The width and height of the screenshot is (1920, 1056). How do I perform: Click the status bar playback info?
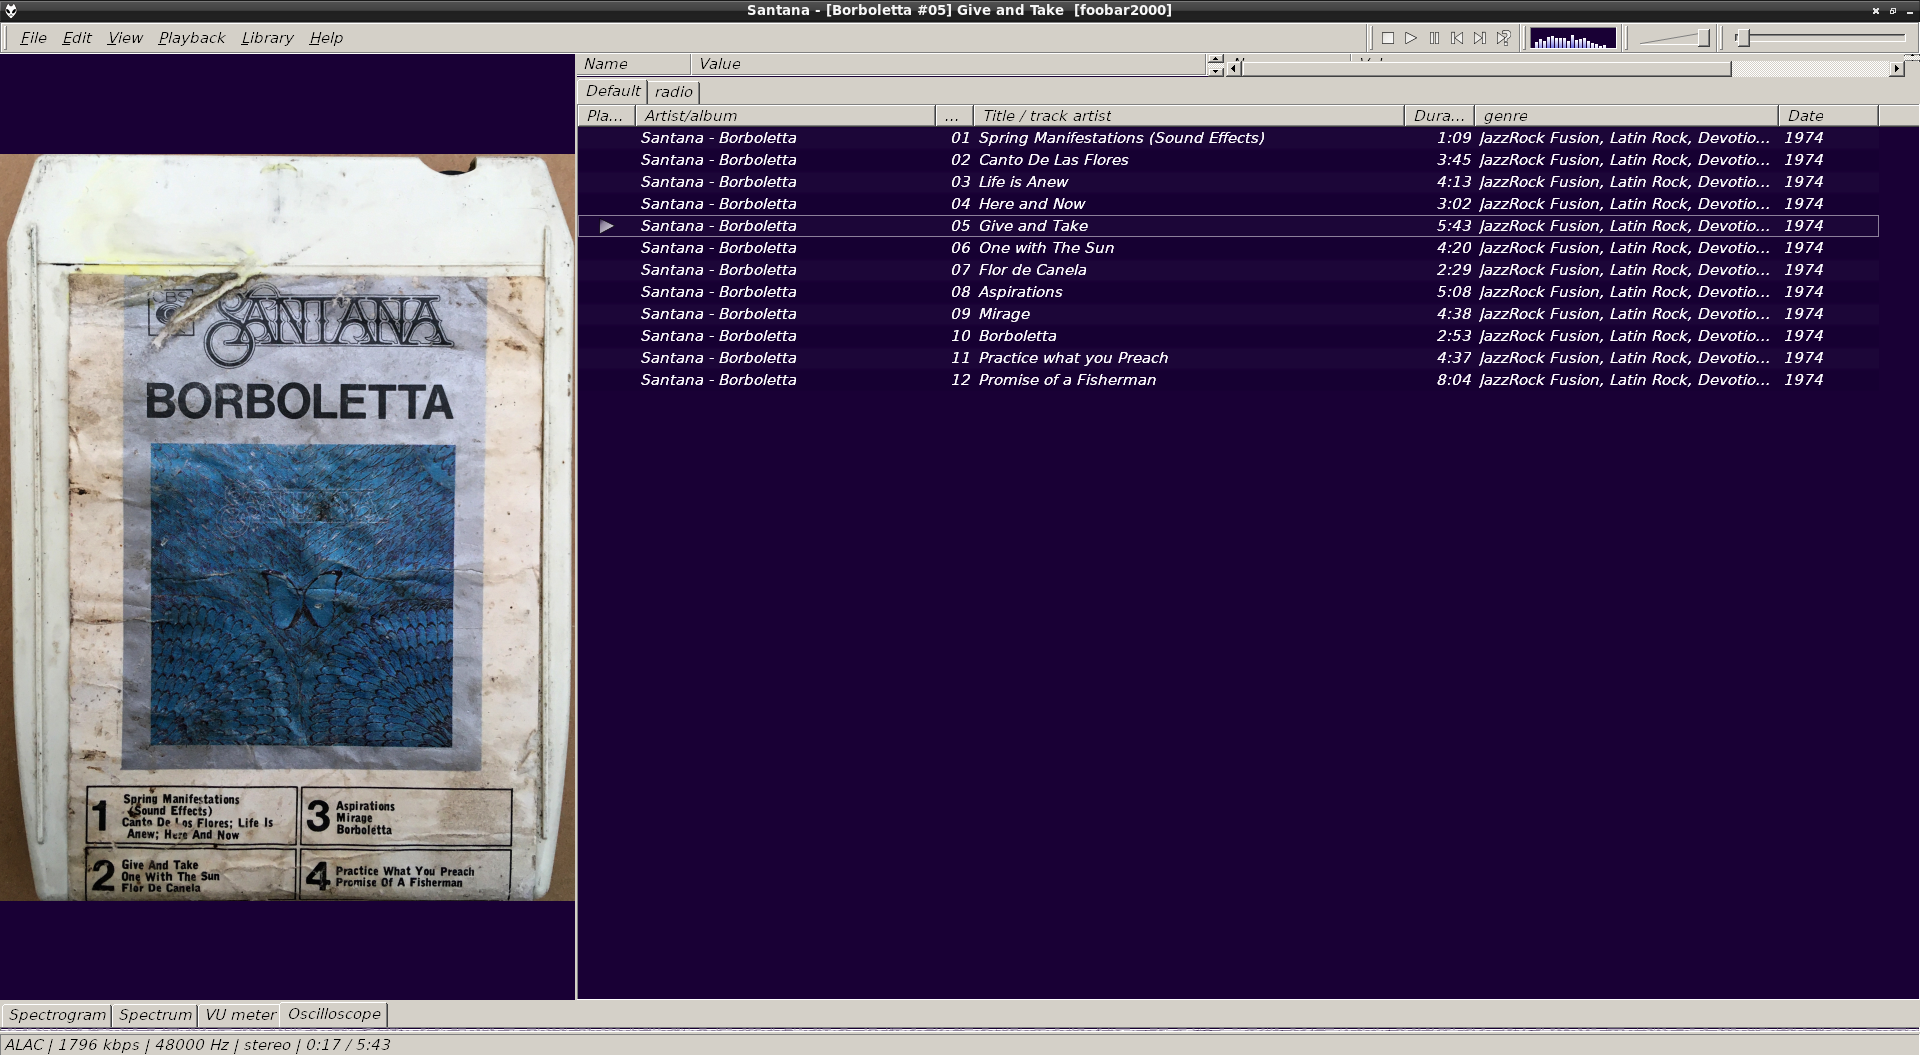(x=198, y=1045)
